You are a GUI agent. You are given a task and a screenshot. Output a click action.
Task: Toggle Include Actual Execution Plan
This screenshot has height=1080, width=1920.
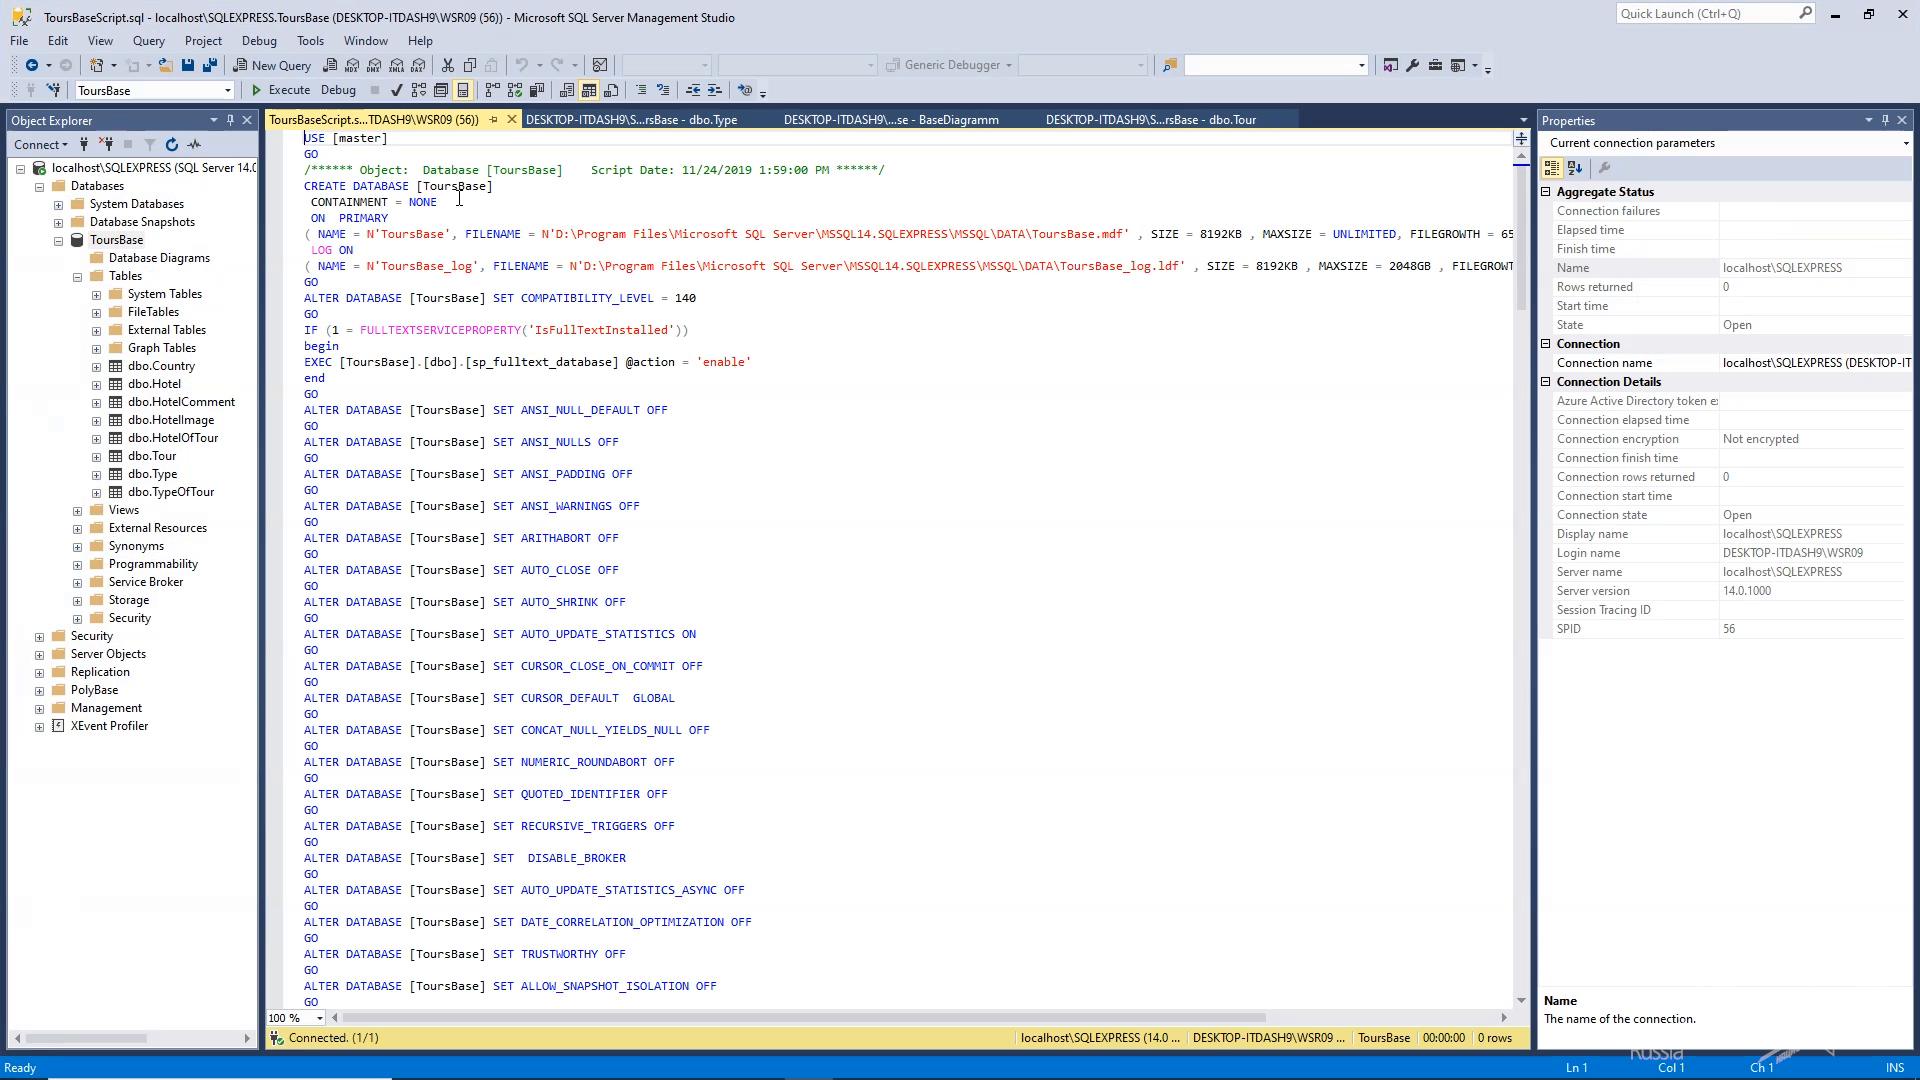tap(492, 90)
